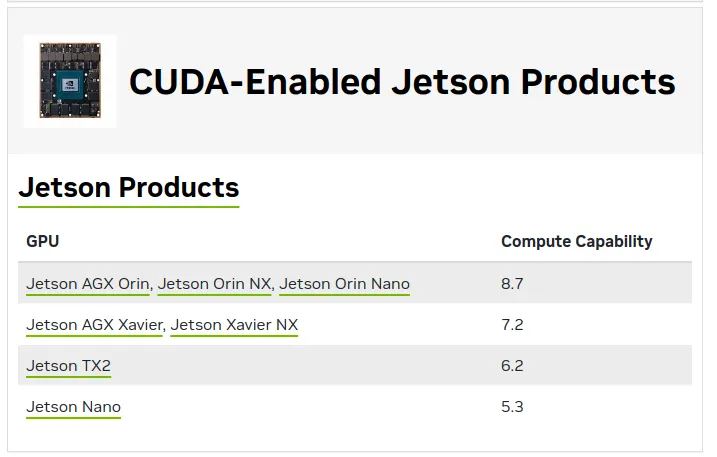Open the Jetson AGX Xavier link
Viewport: 717px width, 457px height.
[x=94, y=325]
